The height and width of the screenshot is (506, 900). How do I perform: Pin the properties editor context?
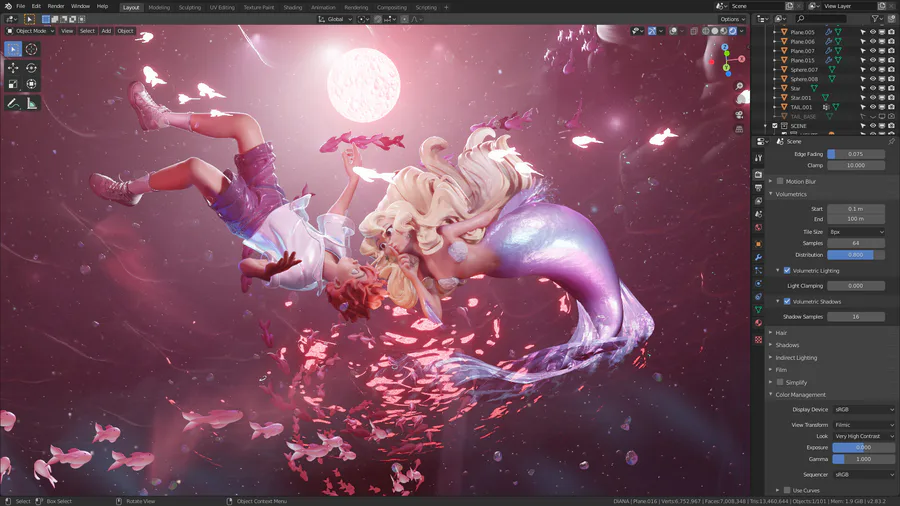(x=891, y=141)
